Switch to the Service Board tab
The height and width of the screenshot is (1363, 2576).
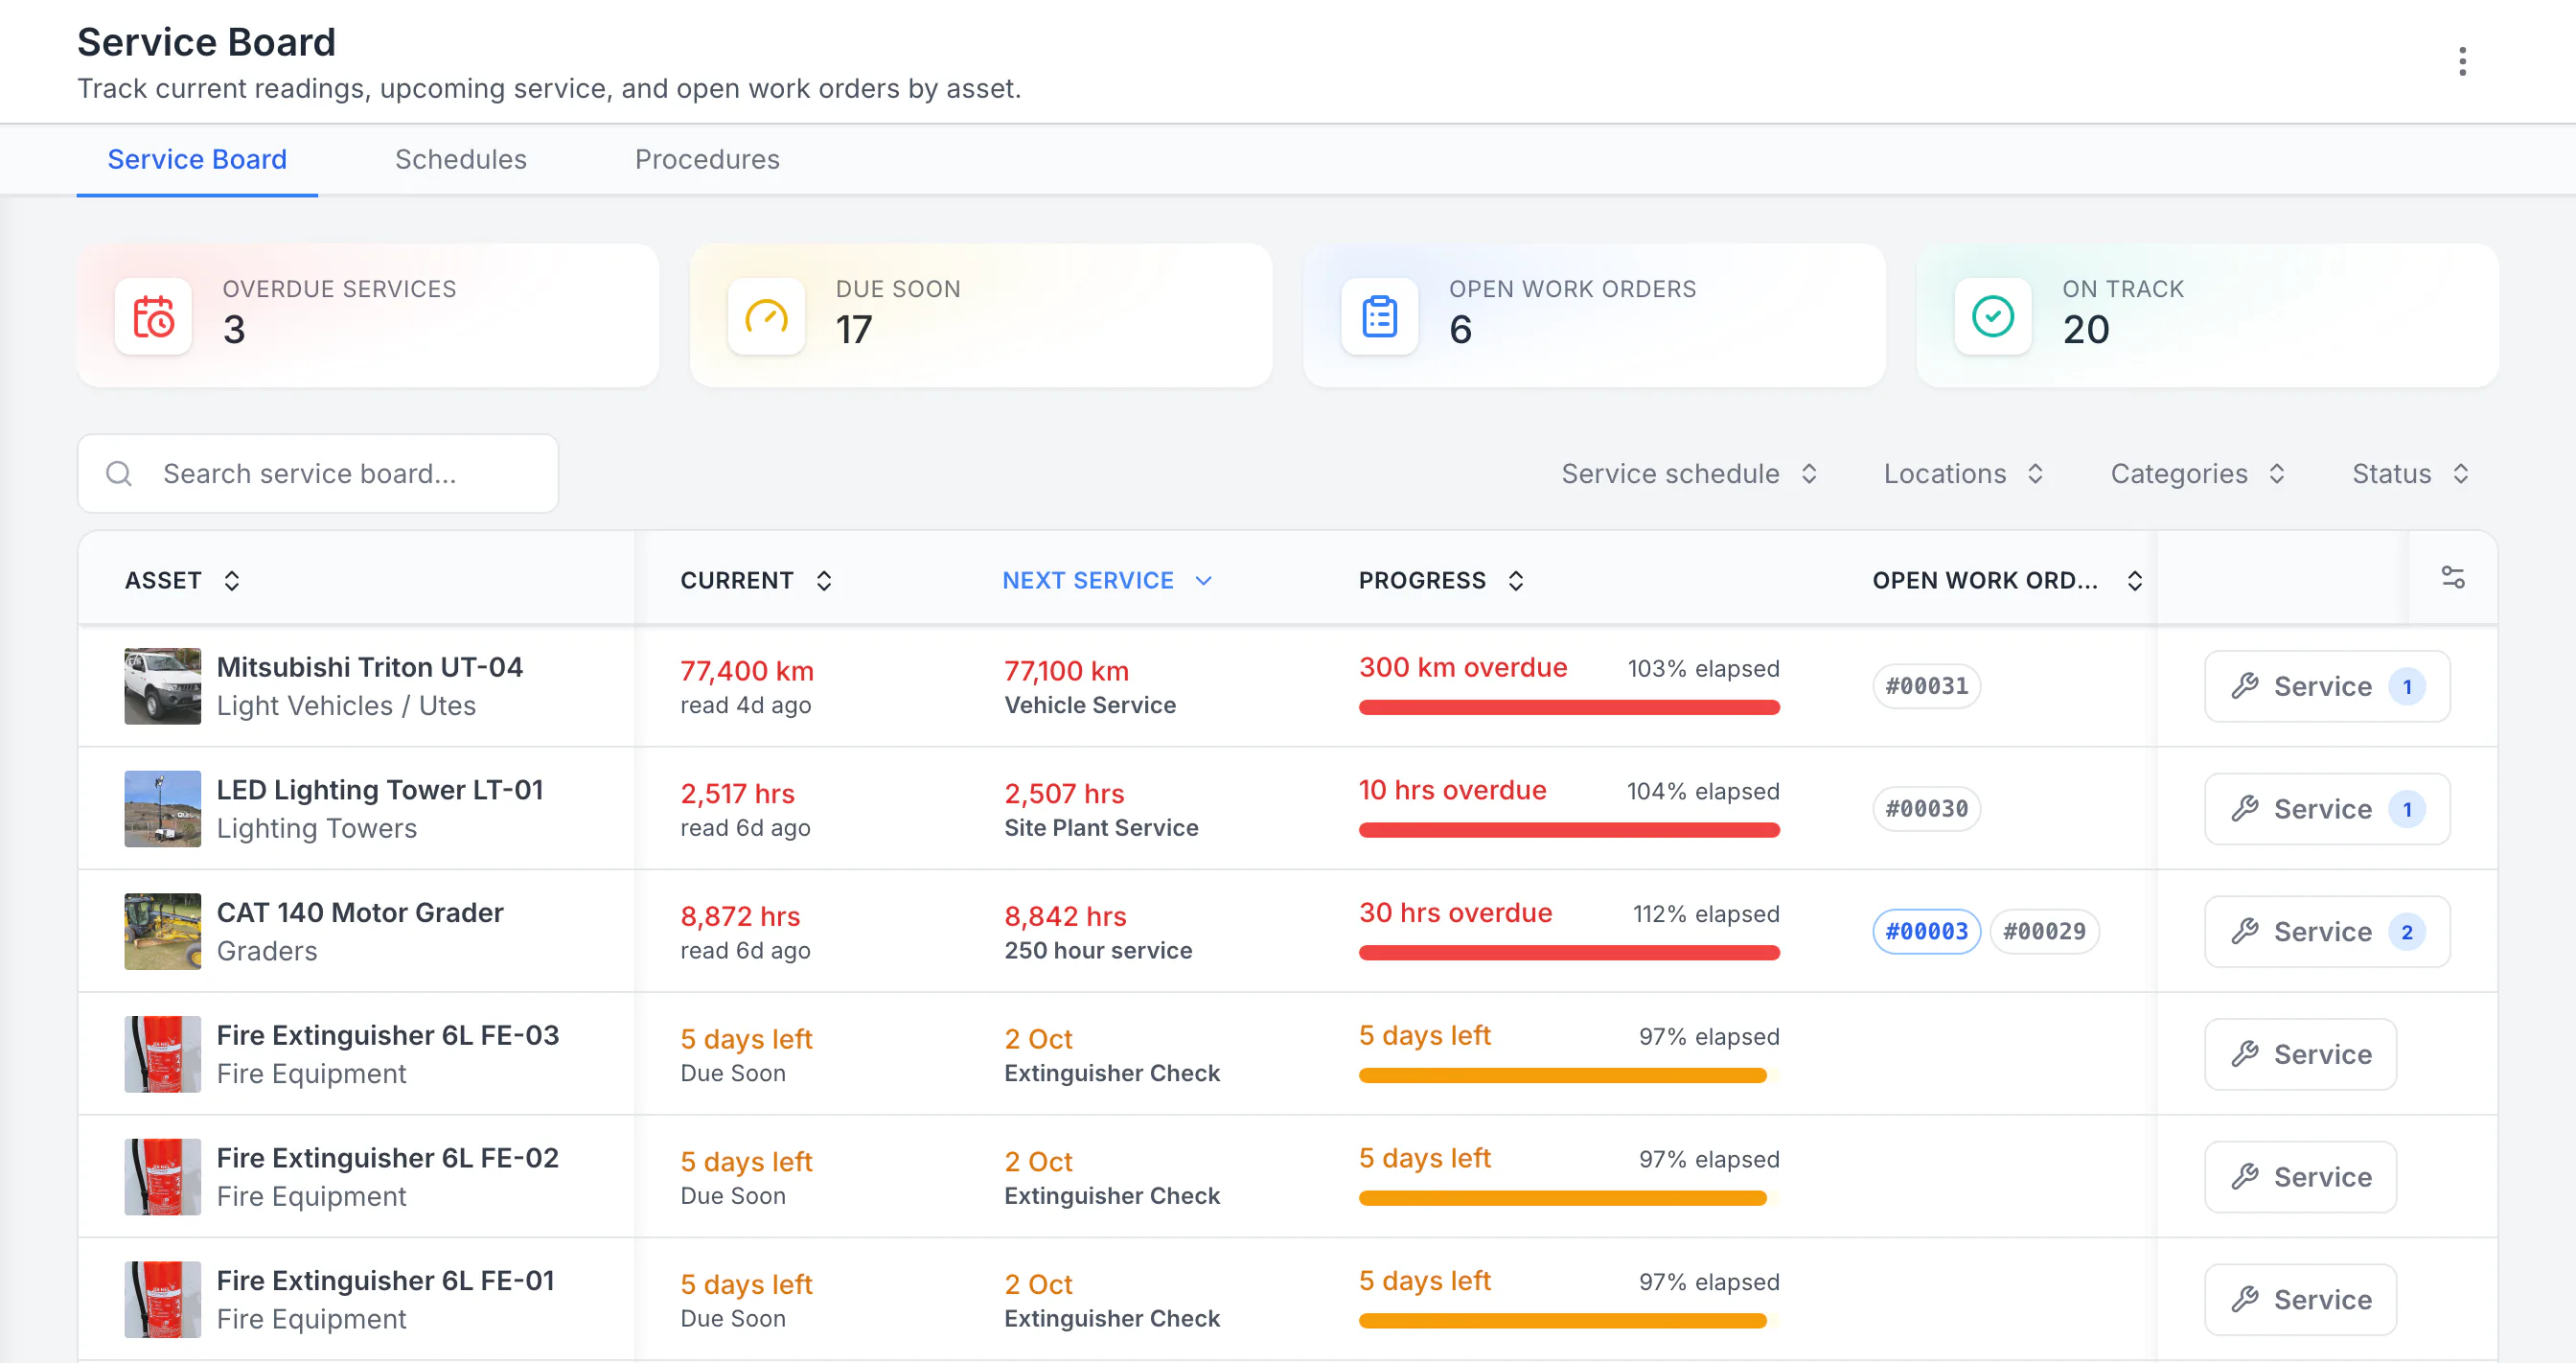[x=197, y=159]
